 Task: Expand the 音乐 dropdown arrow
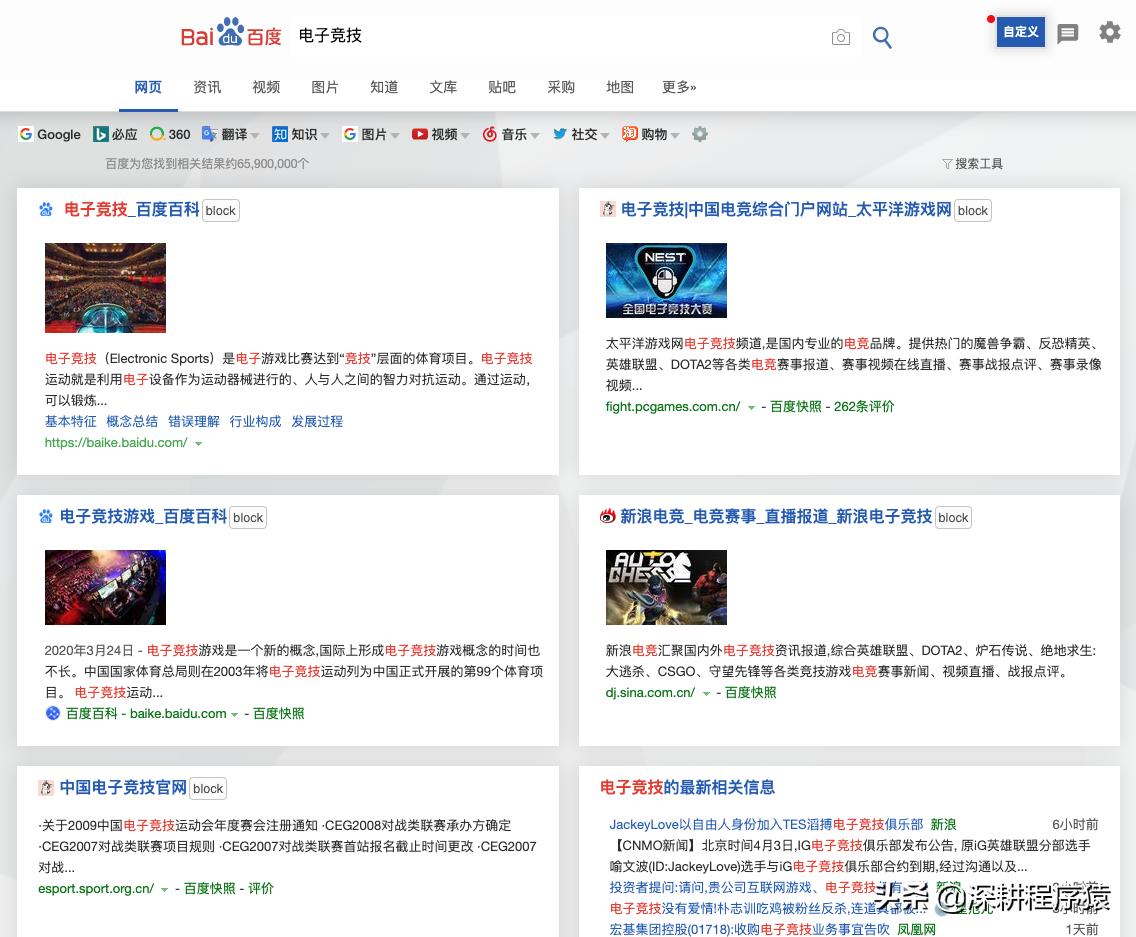coord(535,136)
